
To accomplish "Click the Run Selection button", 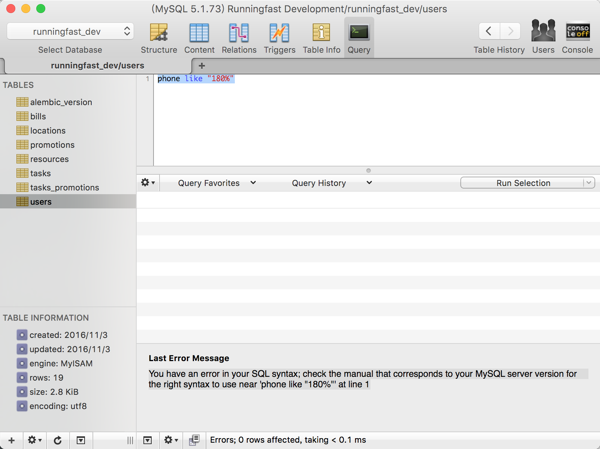I will [x=523, y=183].
